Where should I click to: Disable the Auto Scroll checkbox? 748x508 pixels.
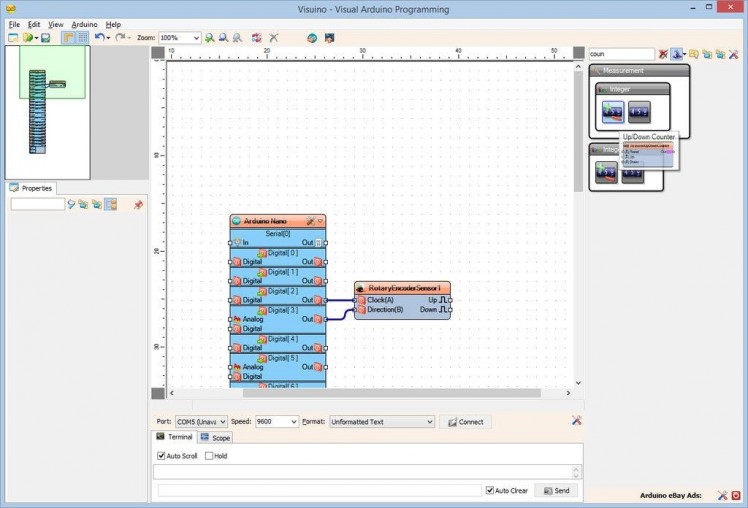(162, 456)
